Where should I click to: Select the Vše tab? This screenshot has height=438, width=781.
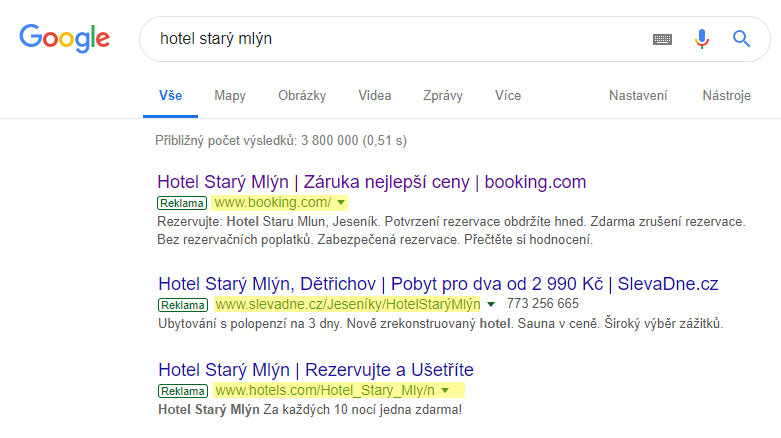pos(170,96)
